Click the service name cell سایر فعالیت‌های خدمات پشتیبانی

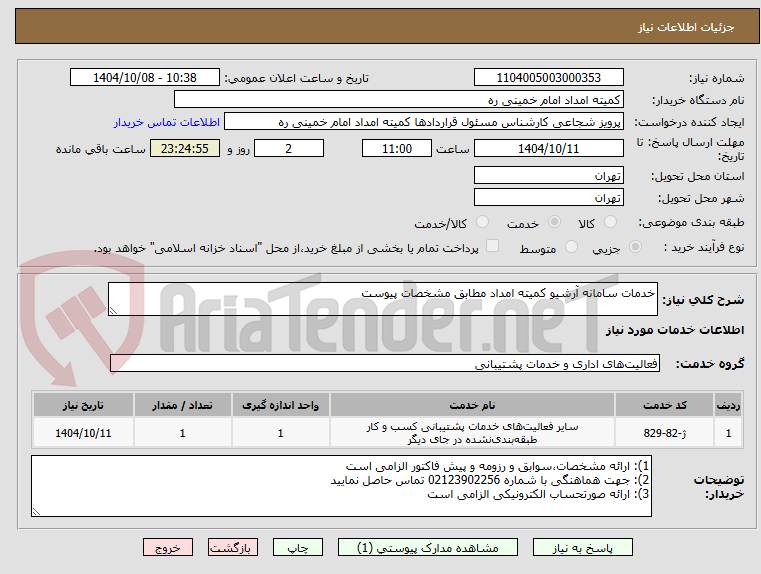(472, 433)
